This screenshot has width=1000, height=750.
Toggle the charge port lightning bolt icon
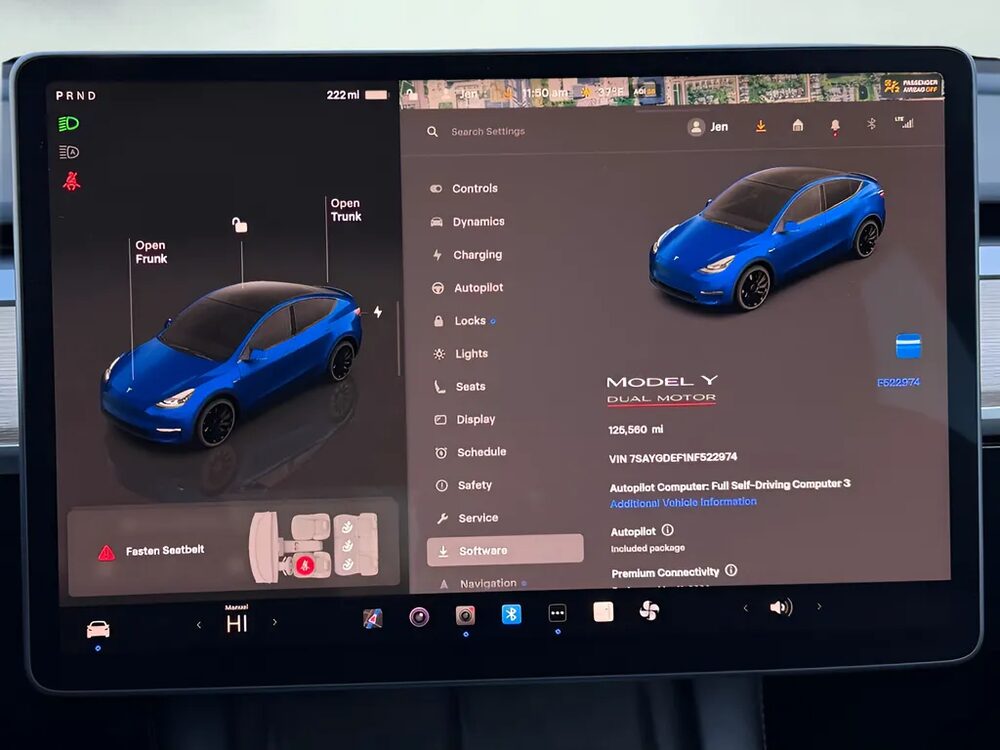377,312
